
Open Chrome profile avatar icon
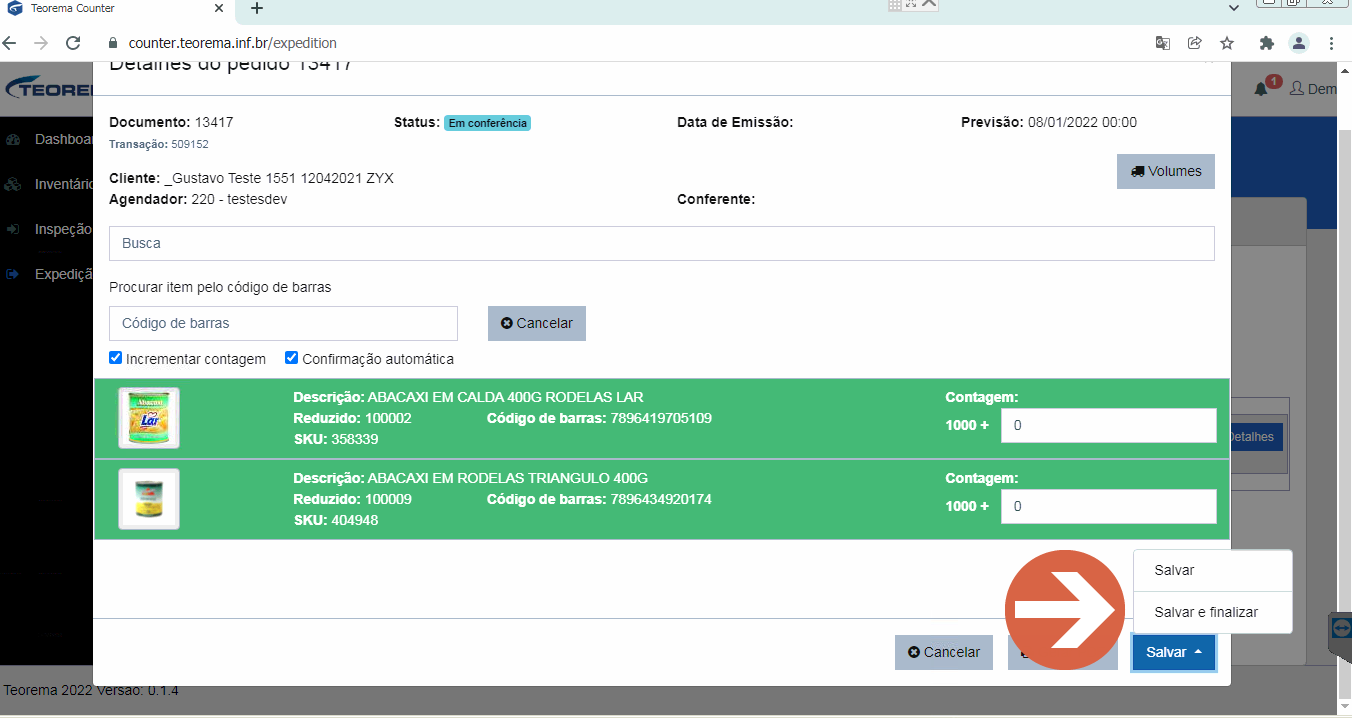pos(1299,43)
